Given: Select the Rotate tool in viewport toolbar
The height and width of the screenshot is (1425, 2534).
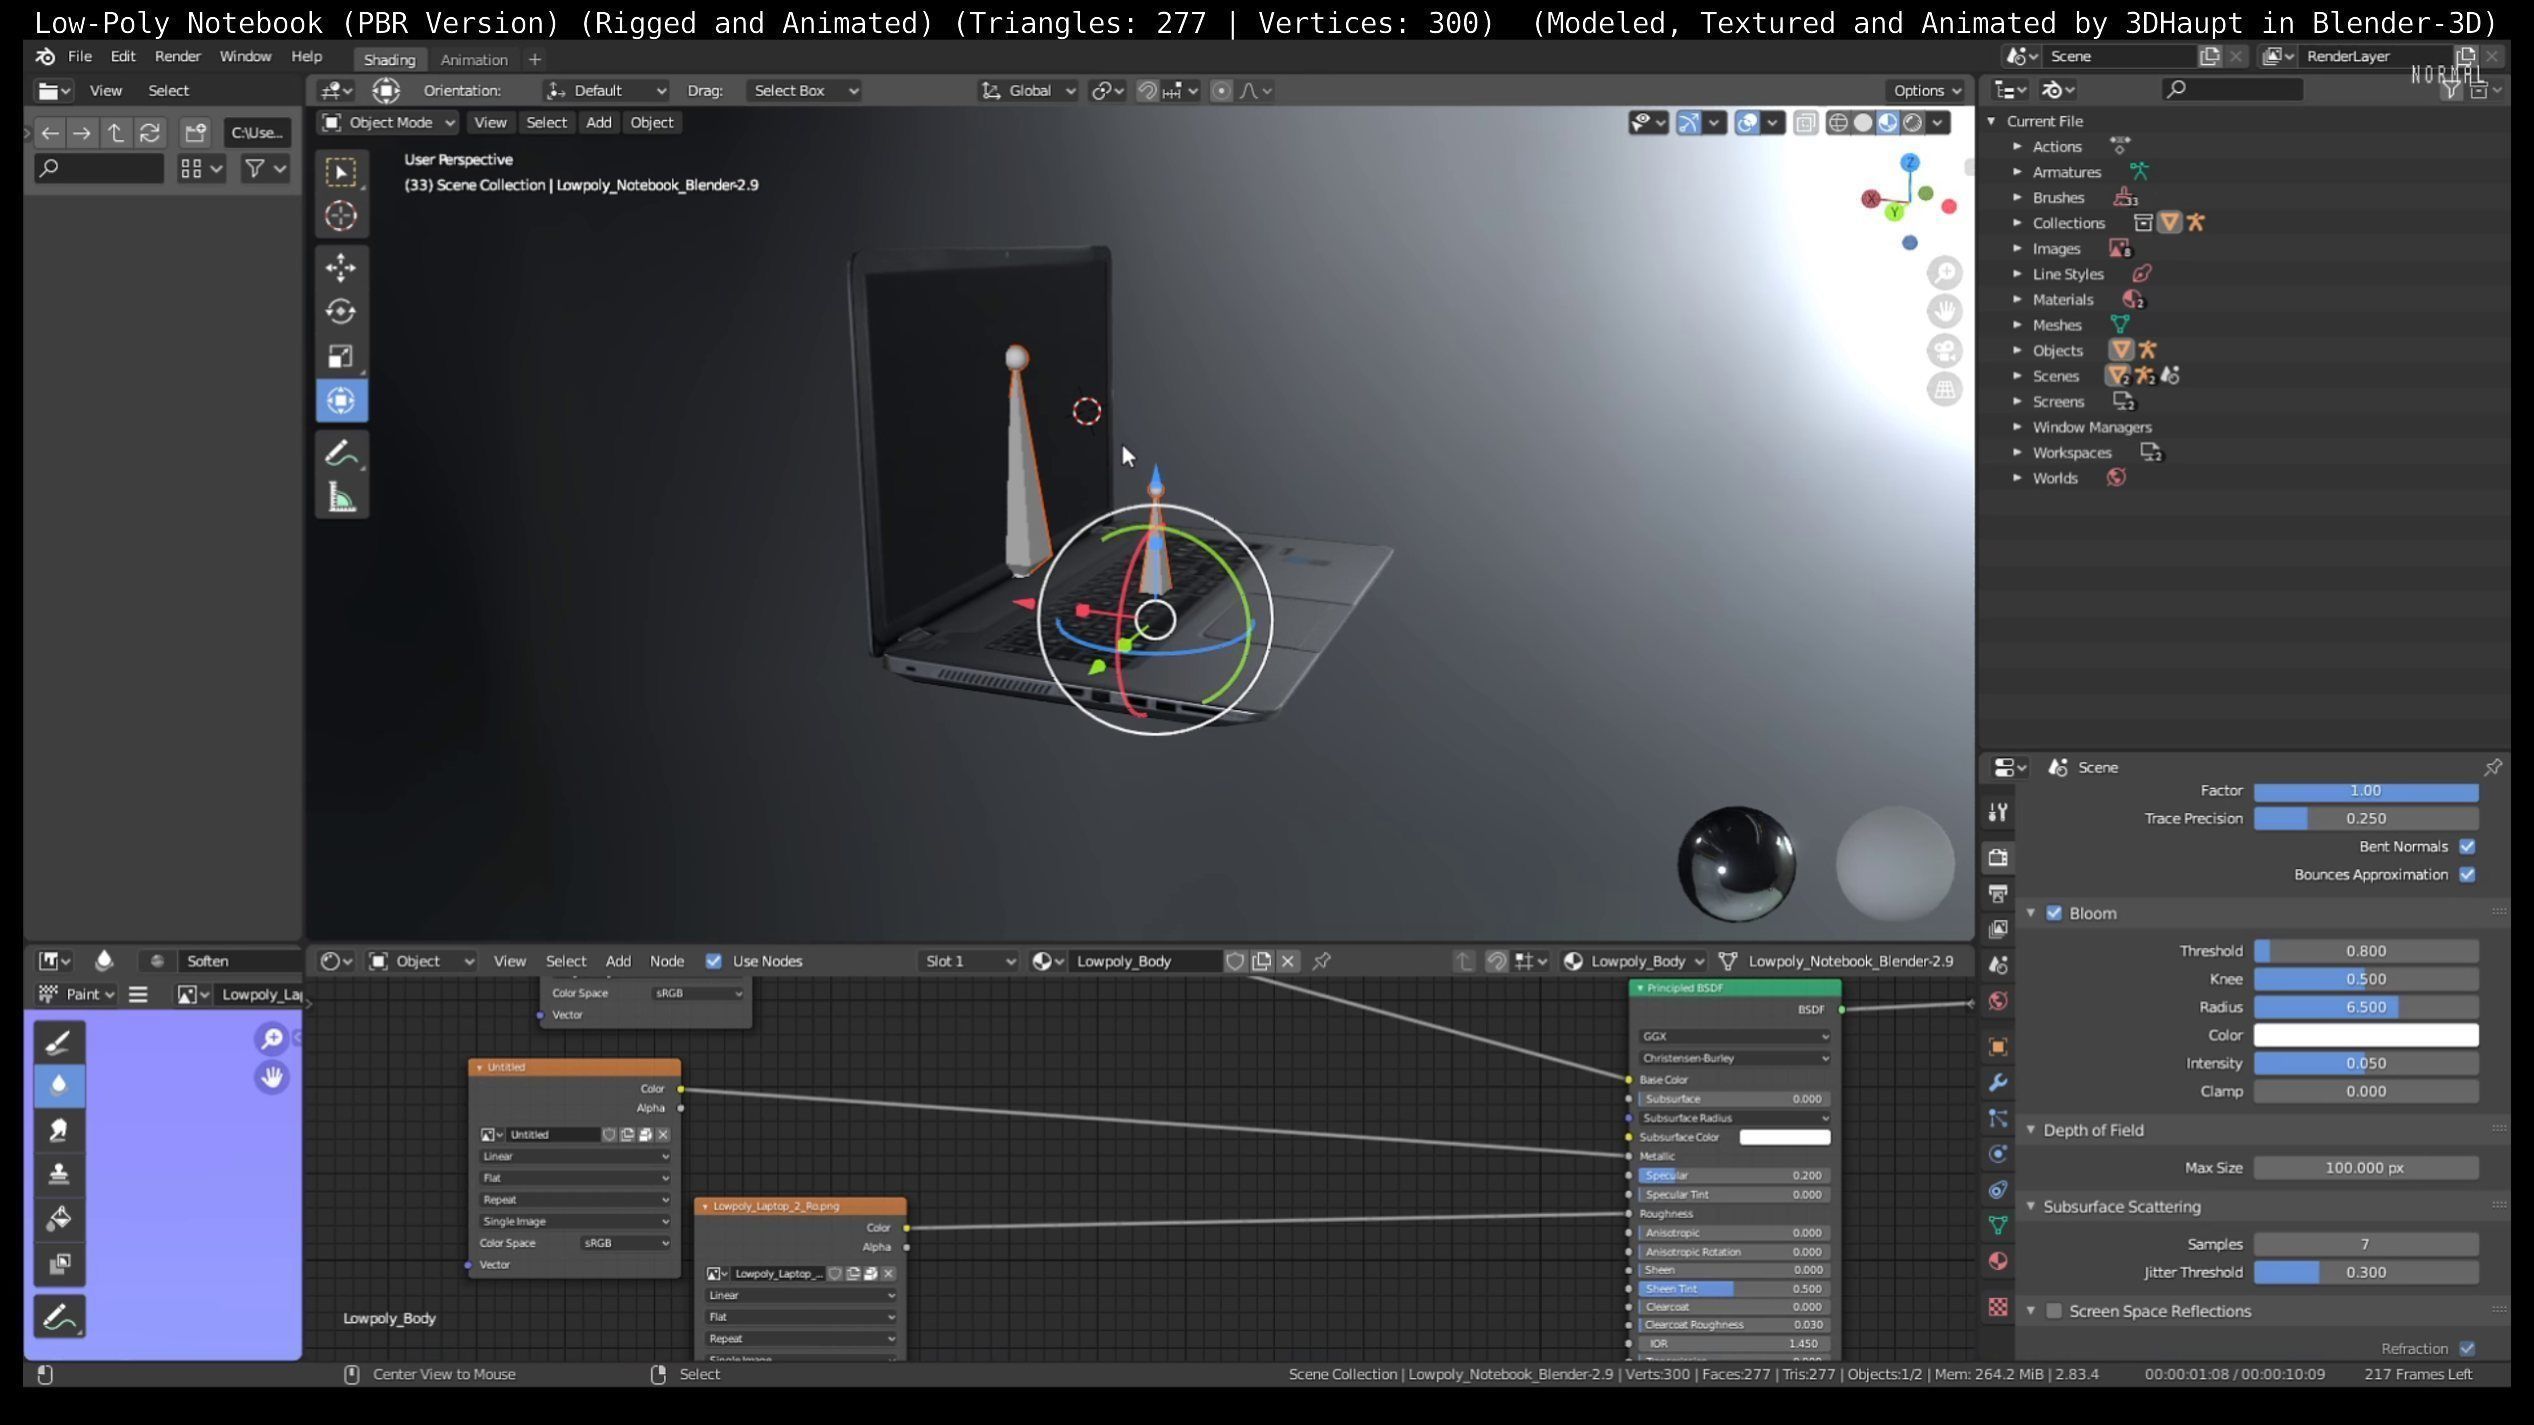Looking at the screenshot, I should [x=340, y=312].
